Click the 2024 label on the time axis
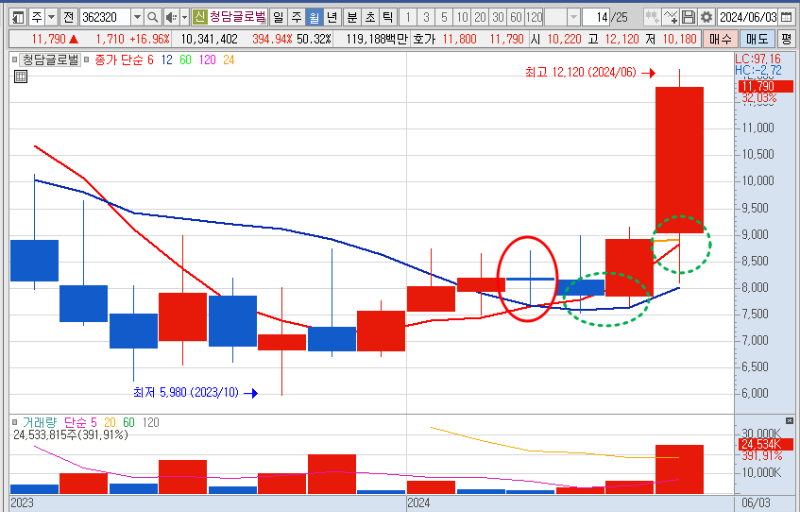This screenshot has height=512, width=800. [419, 503]
